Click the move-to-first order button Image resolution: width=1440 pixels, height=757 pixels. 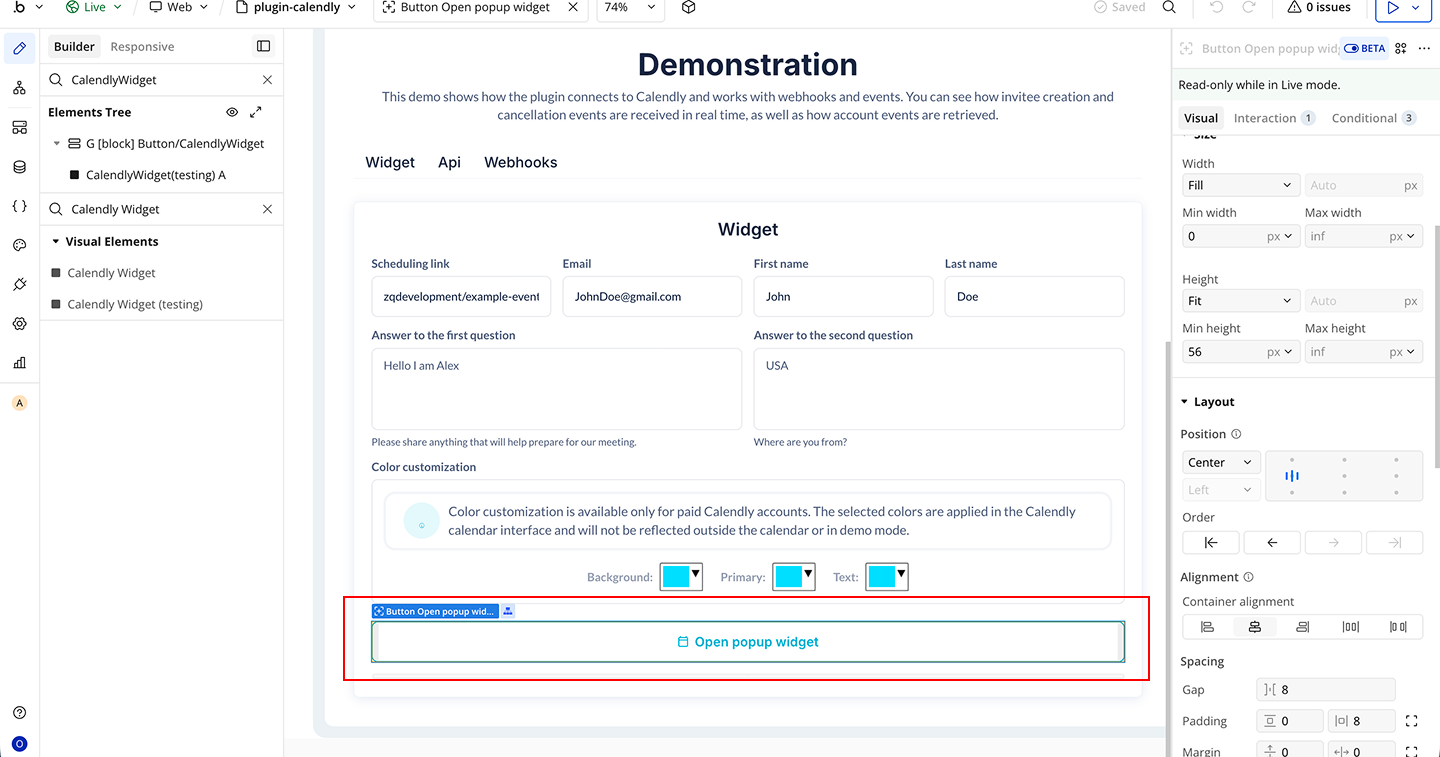1211,542
